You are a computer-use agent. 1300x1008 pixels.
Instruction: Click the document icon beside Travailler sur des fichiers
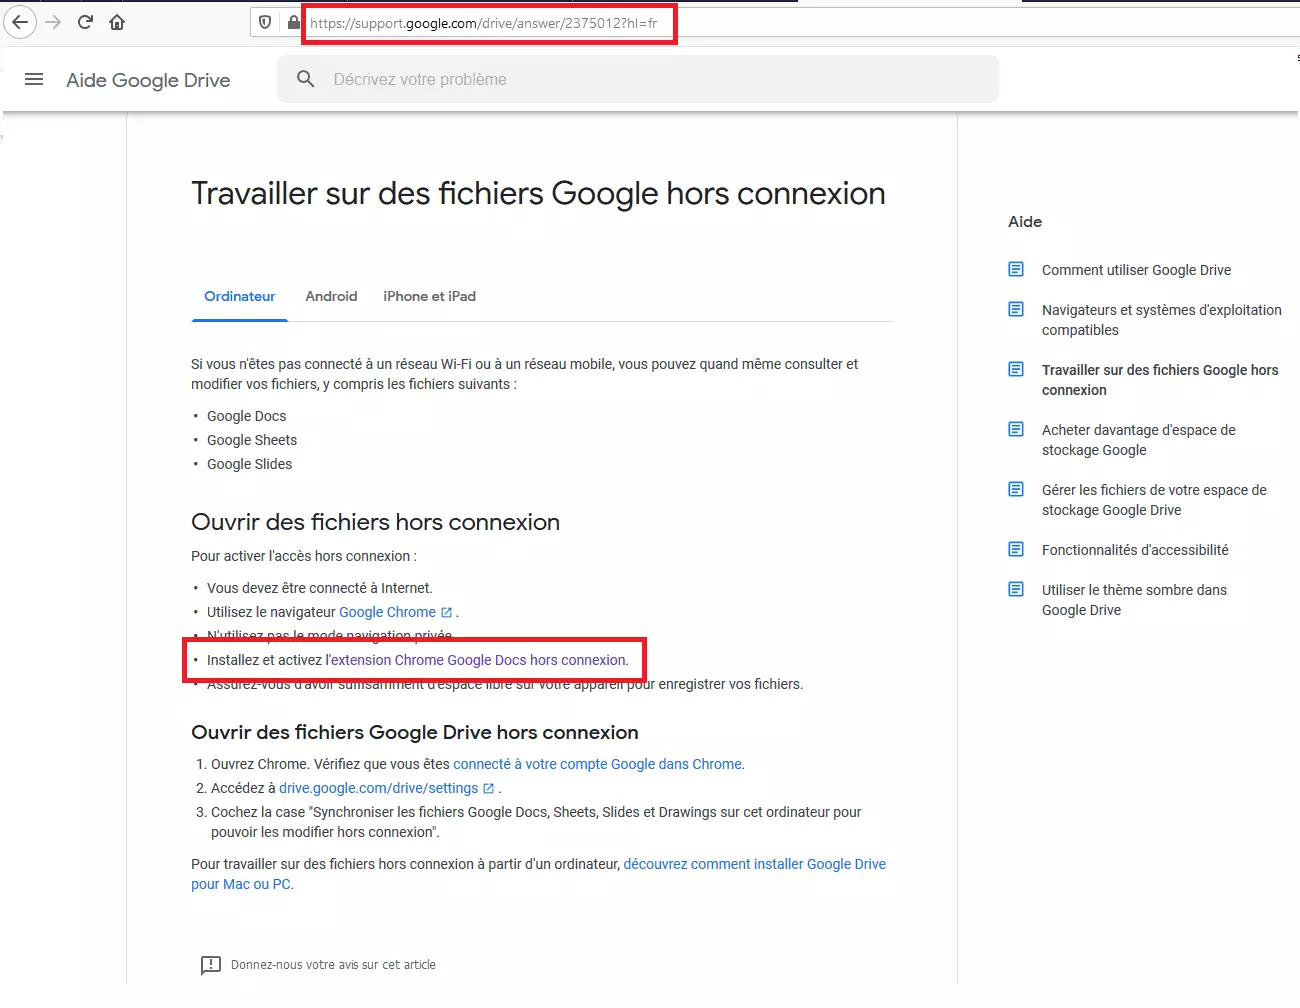(1016, 369)
